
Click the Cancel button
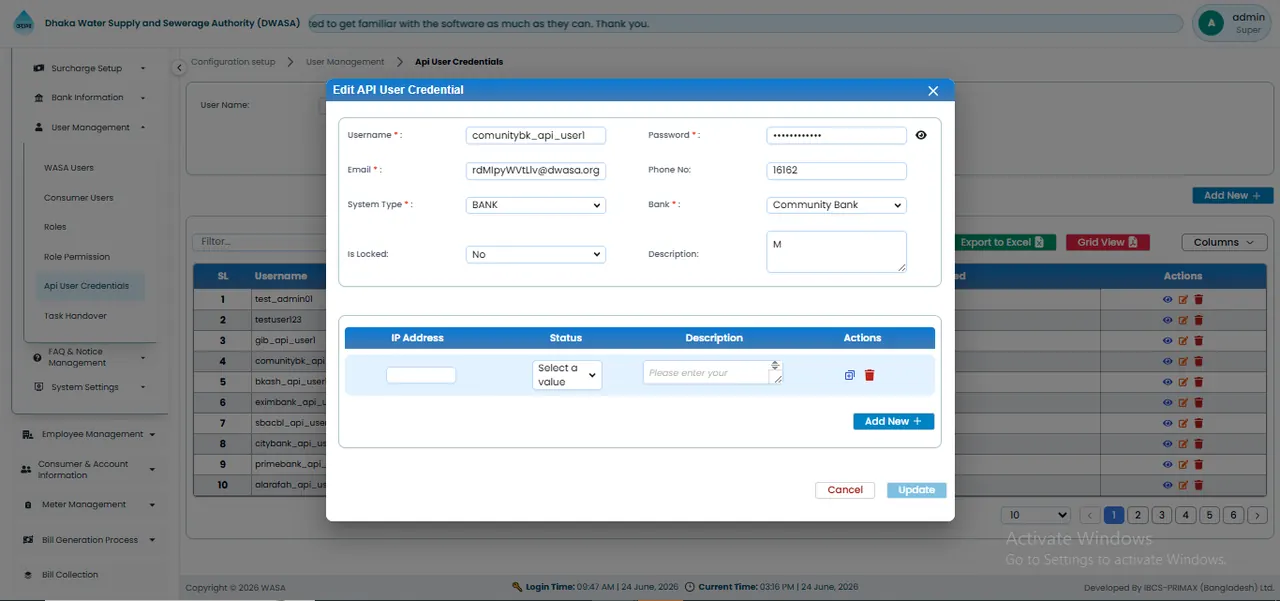coord(845,490)
